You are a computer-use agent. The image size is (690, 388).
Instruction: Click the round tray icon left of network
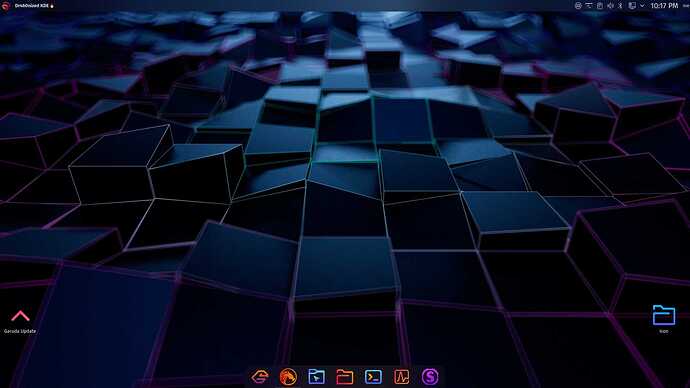click(578, 6)
